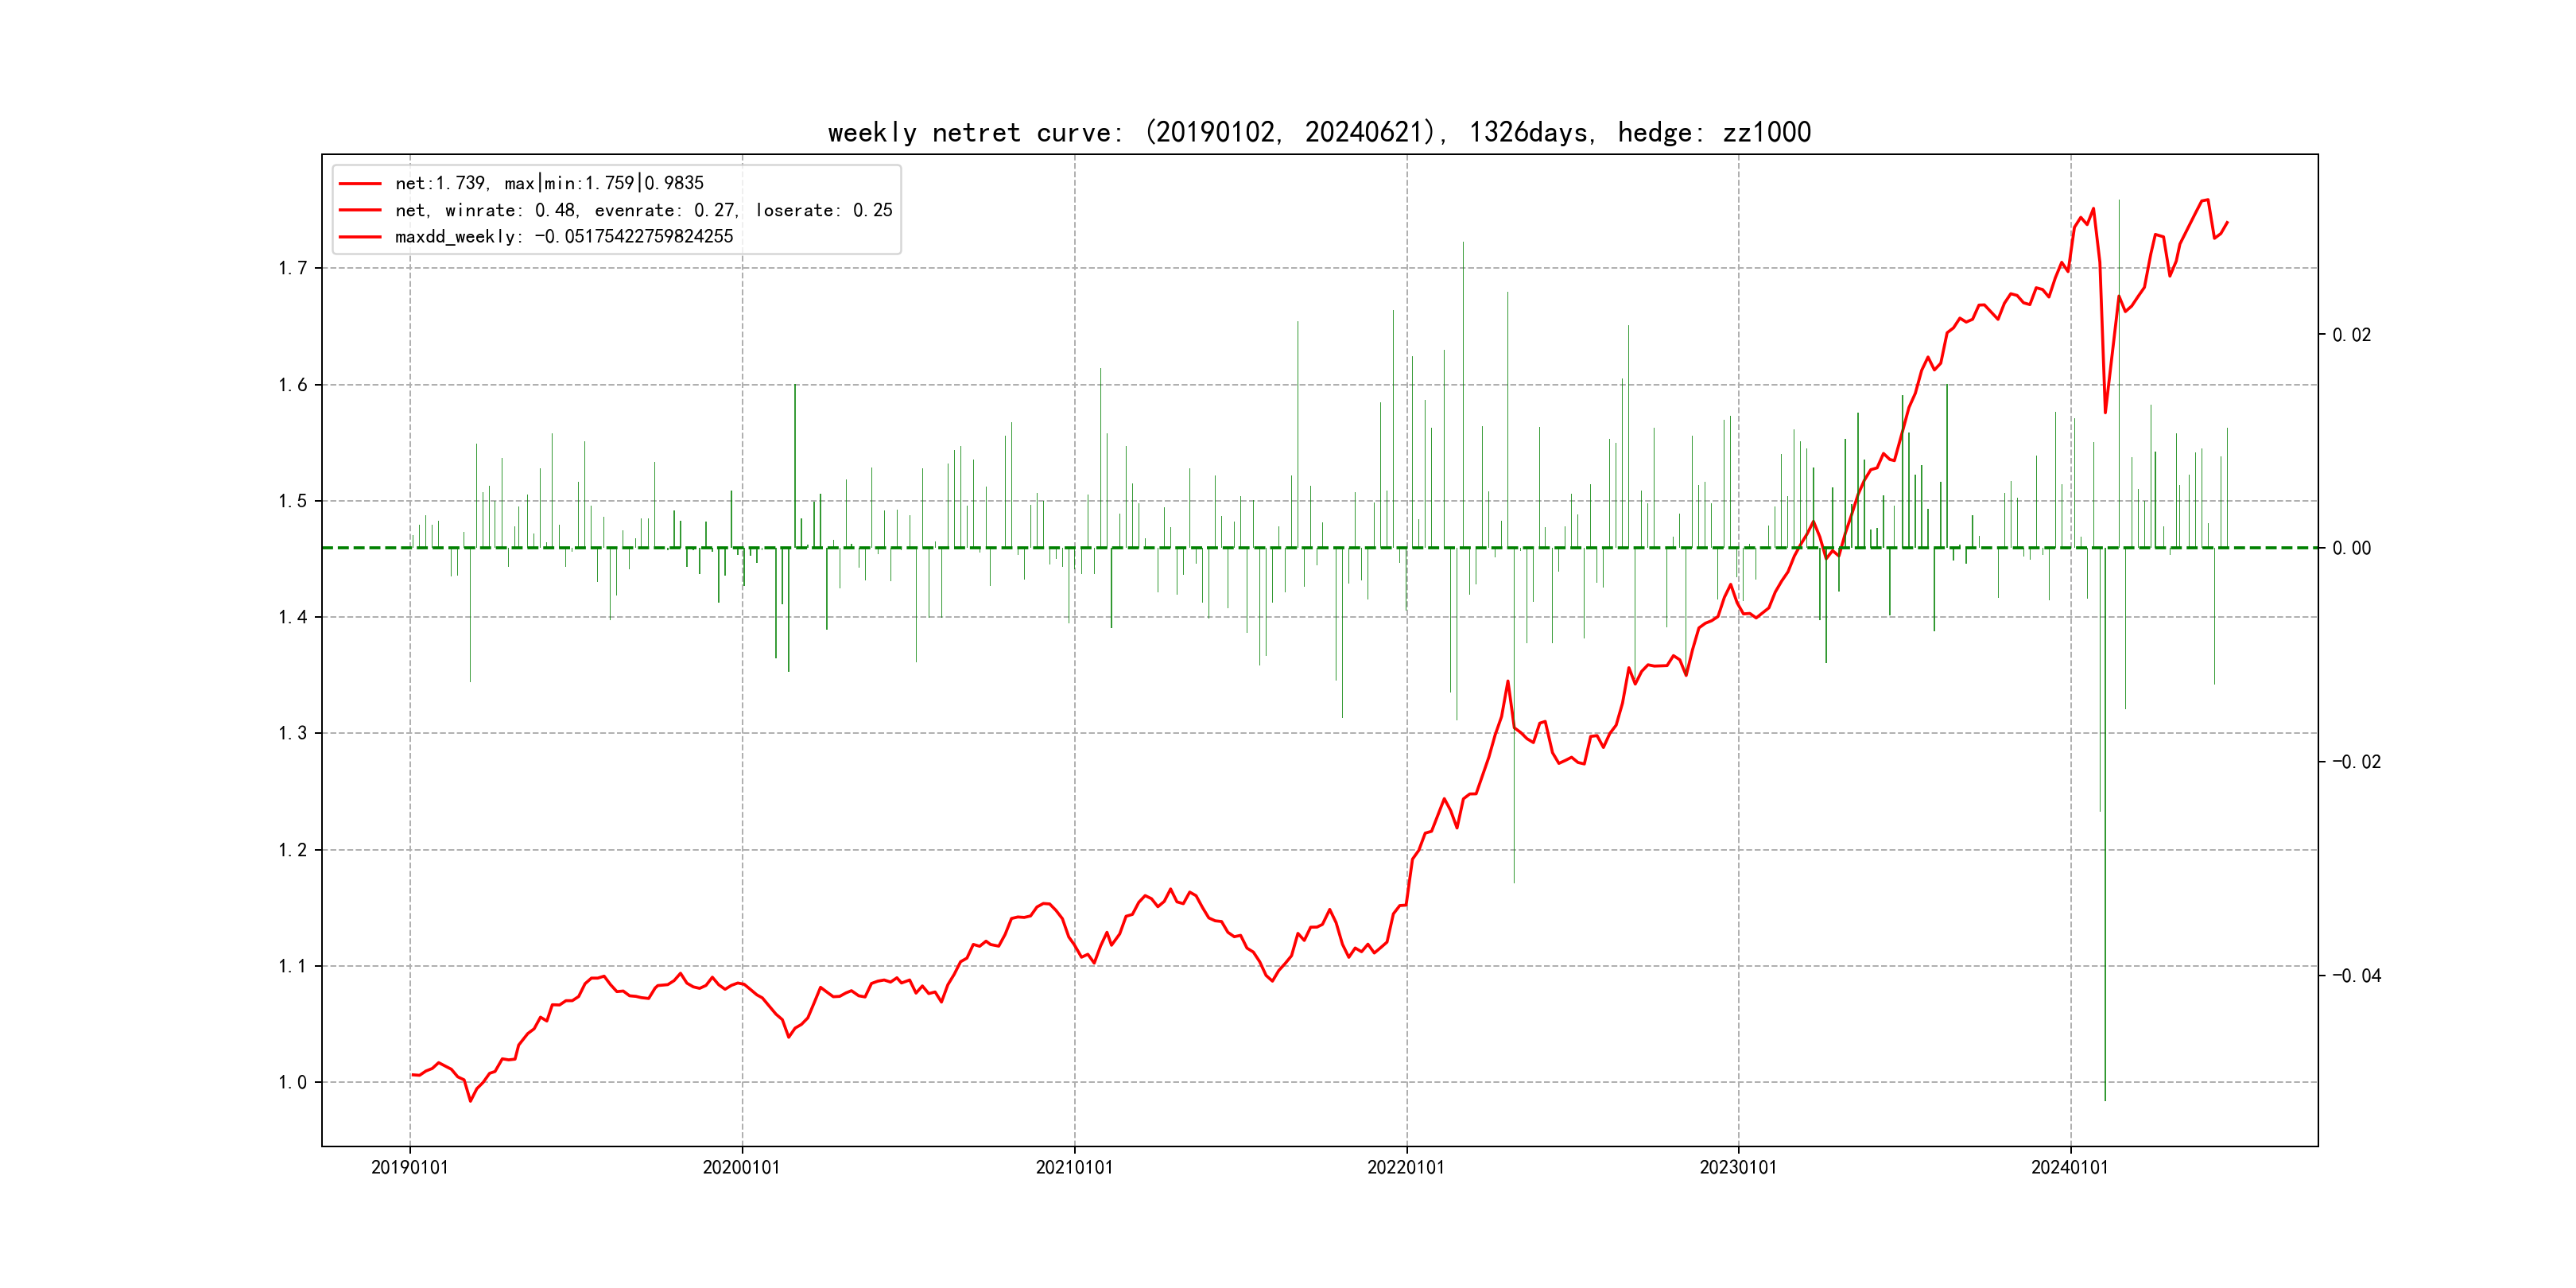Click the 1.7 left y-axis tick label
The image size is (2576, 1288).
click(292, 268)
